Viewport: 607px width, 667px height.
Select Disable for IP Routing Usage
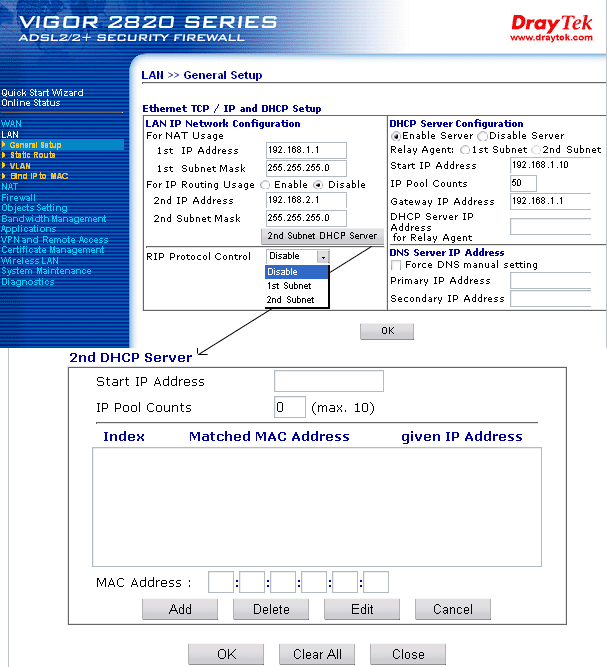click(318, 185)
